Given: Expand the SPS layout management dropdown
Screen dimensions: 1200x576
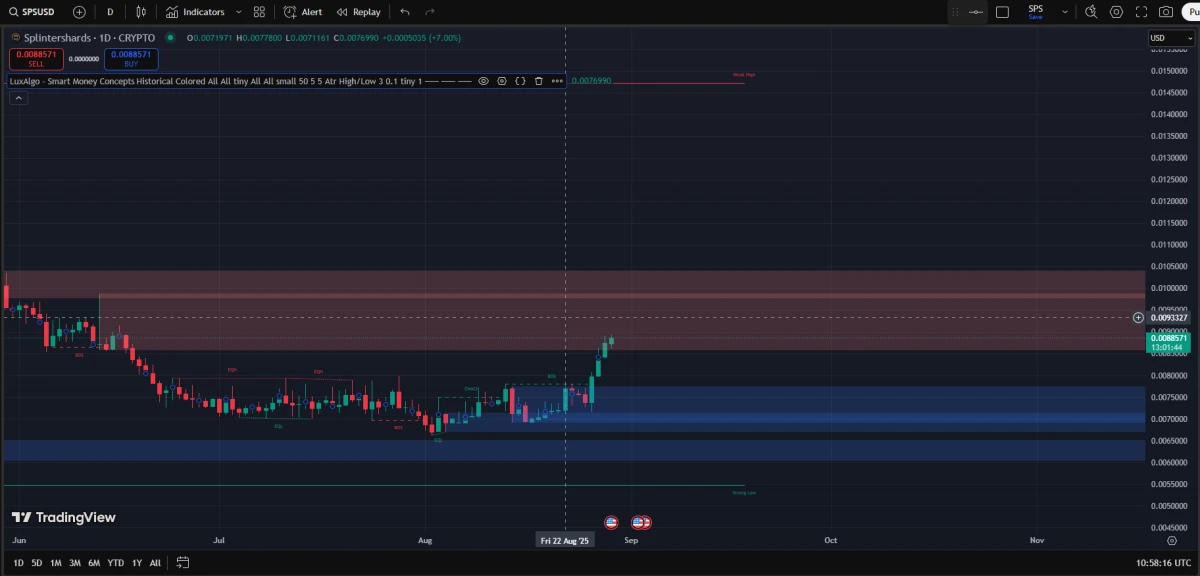Looking at the screenshot, I should point(1065,12).
